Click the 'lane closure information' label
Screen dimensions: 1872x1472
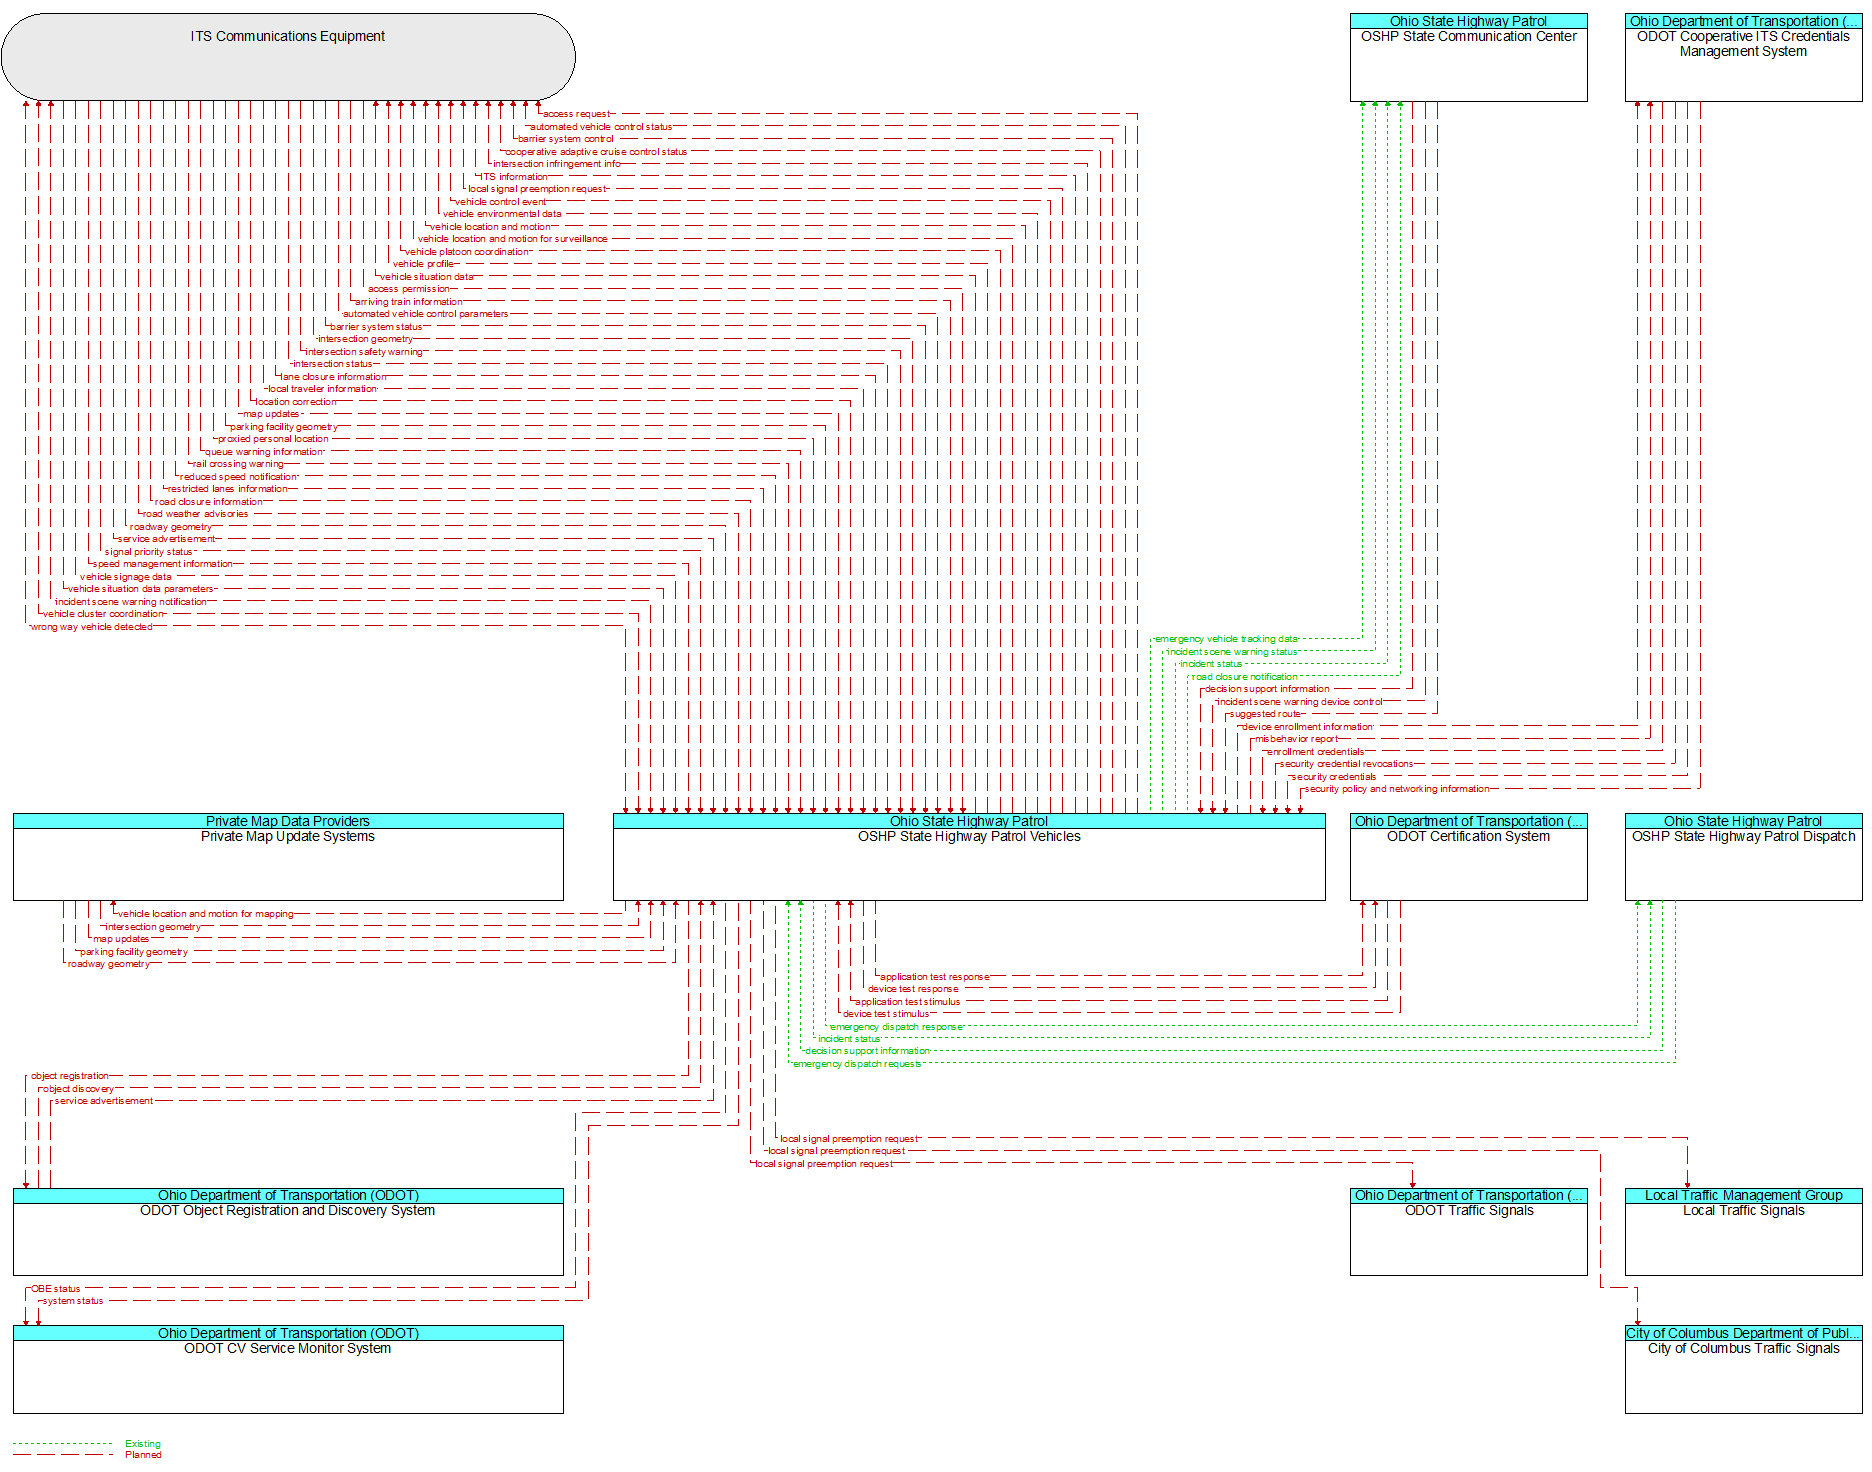pyautogui.click(x=333, y=377)
